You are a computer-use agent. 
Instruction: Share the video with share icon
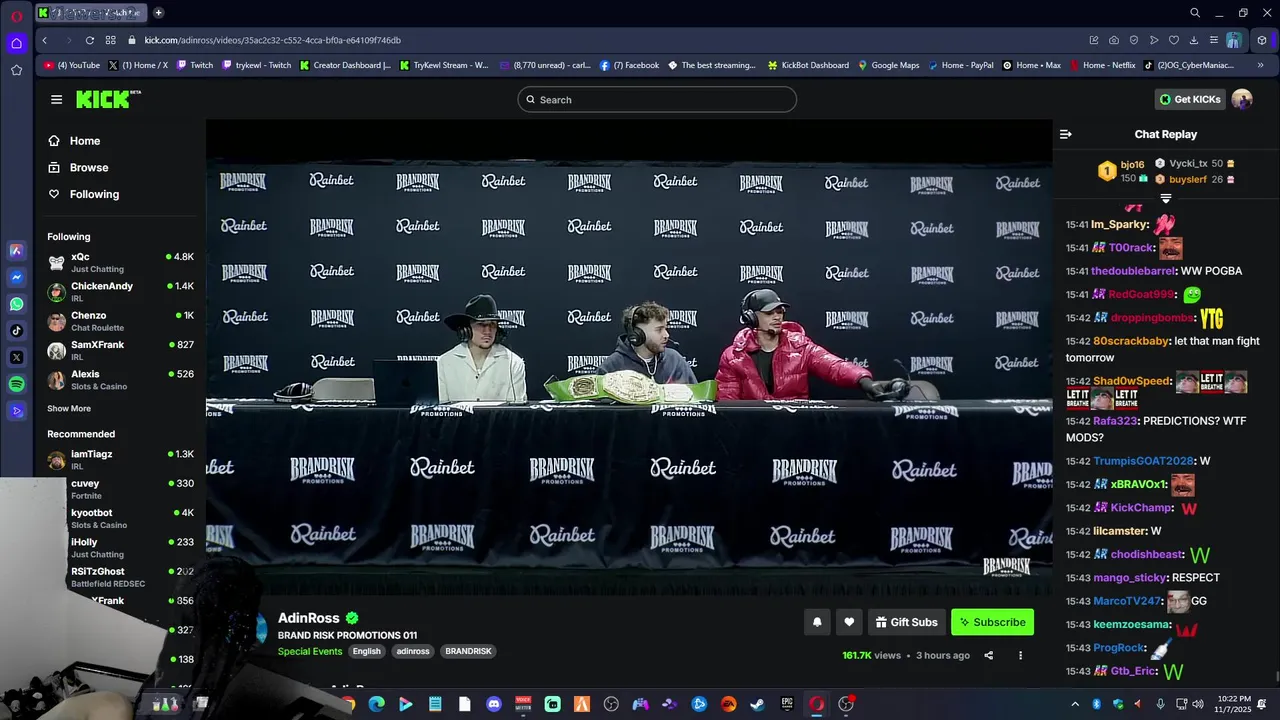pos(988,655)
